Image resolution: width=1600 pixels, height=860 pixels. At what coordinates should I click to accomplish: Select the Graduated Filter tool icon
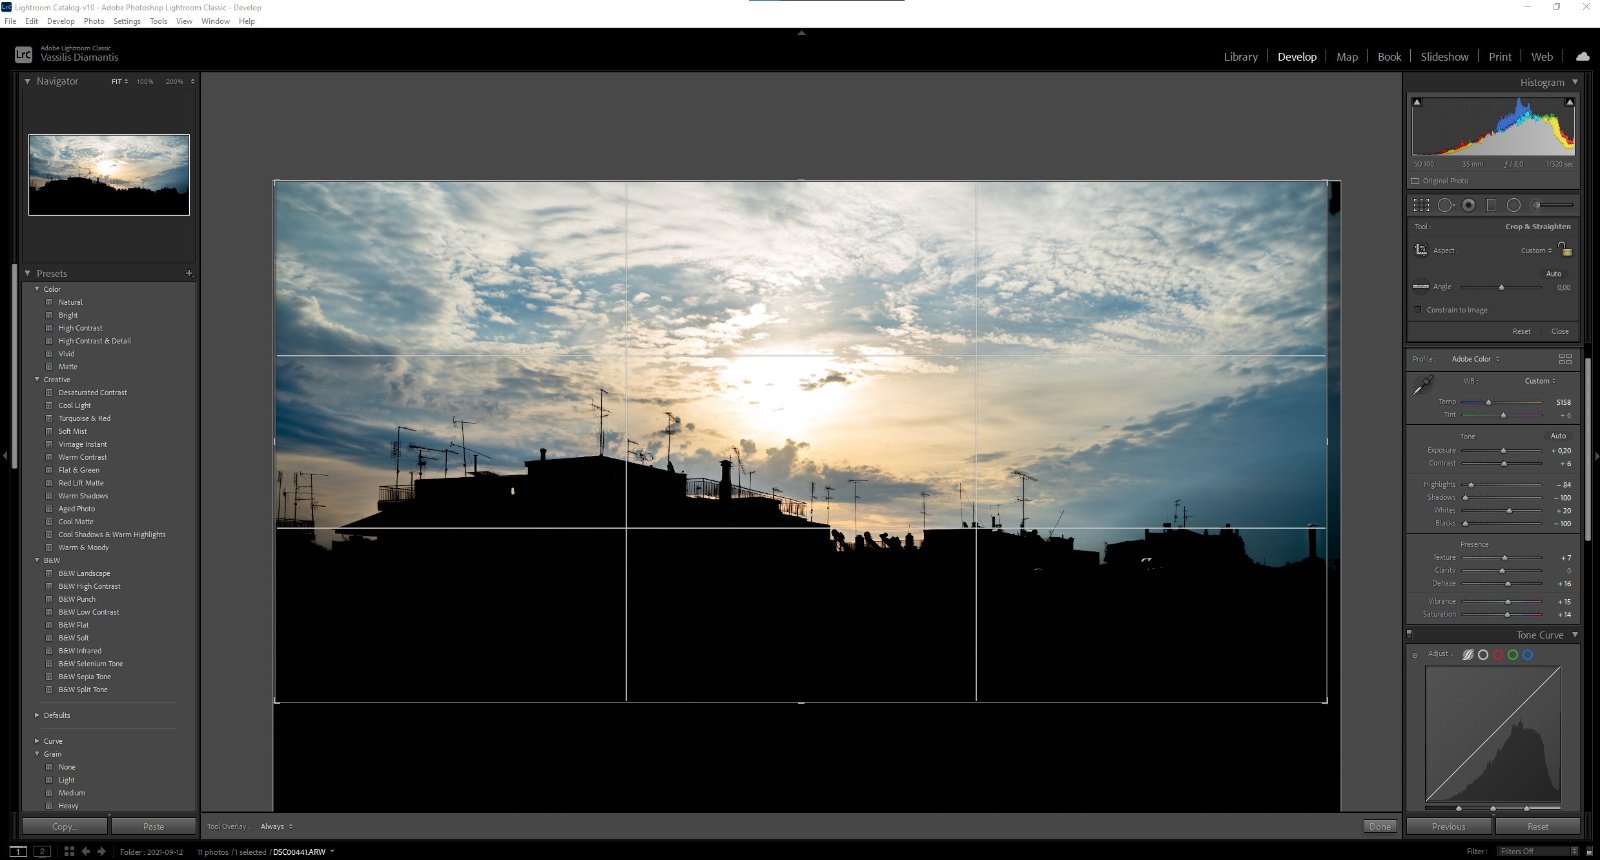(x=1491, y=205)
